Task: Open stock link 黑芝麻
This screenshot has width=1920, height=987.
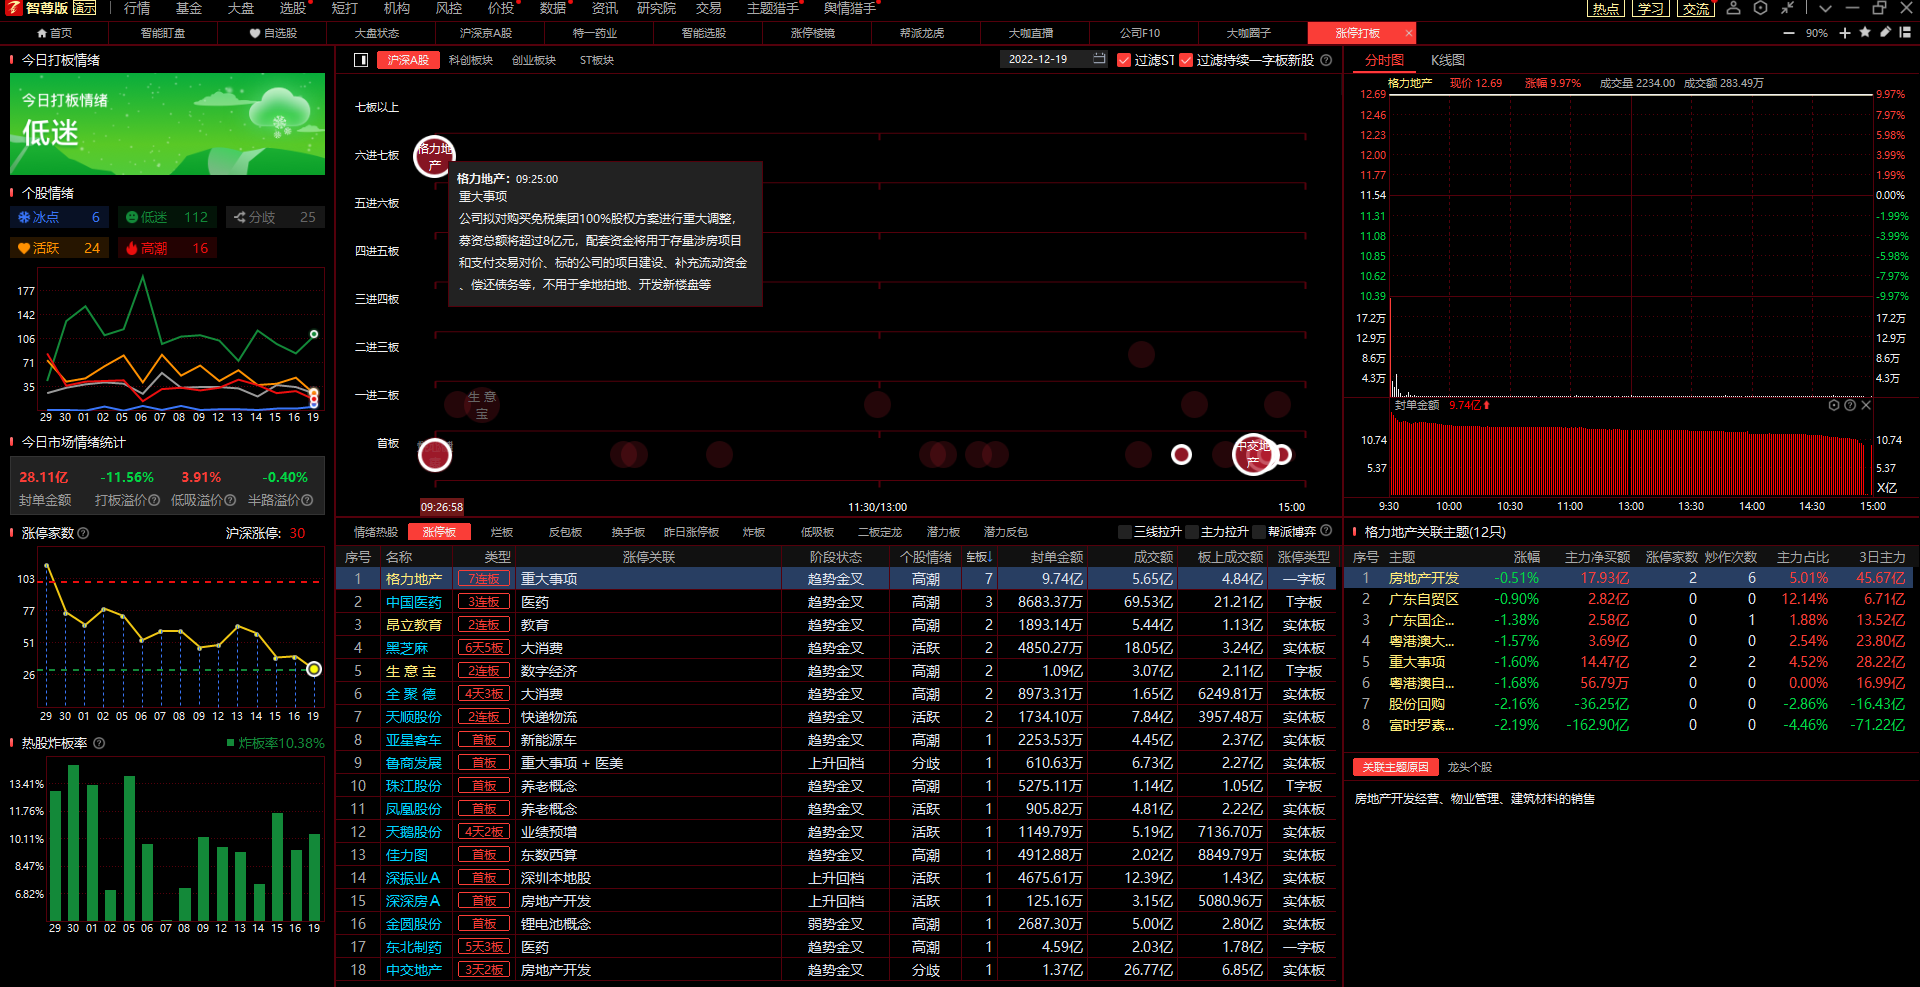Action: (x=406, y=648)
